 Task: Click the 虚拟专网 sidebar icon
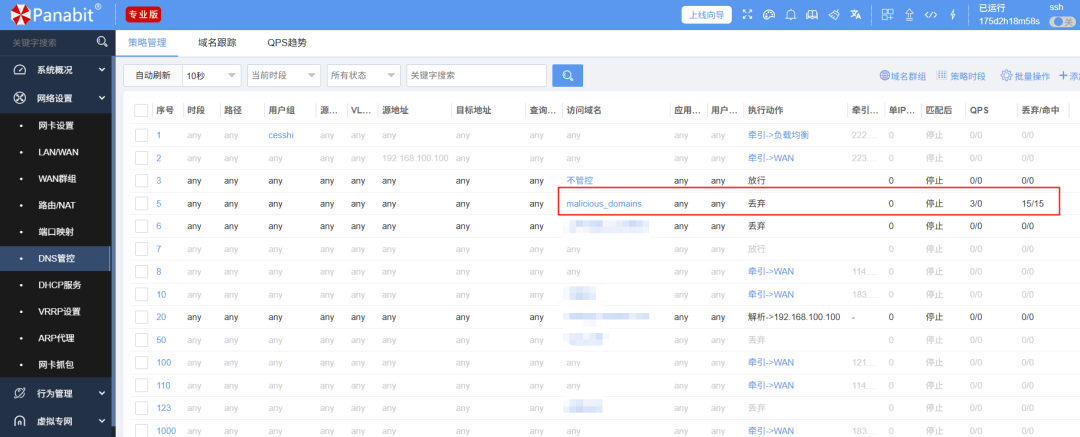[20, 420]
